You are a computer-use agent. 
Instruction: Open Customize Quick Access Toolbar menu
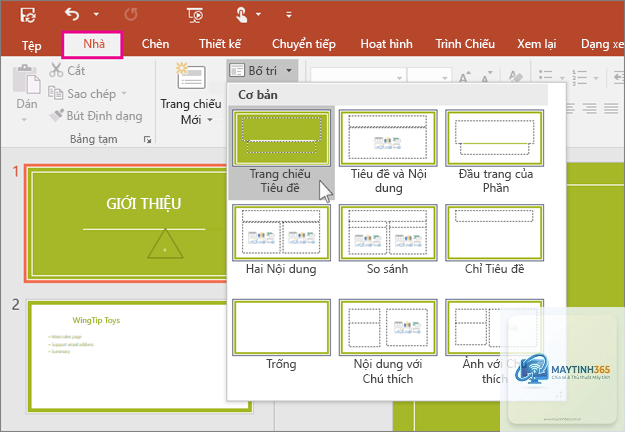(x=289, y=15)
